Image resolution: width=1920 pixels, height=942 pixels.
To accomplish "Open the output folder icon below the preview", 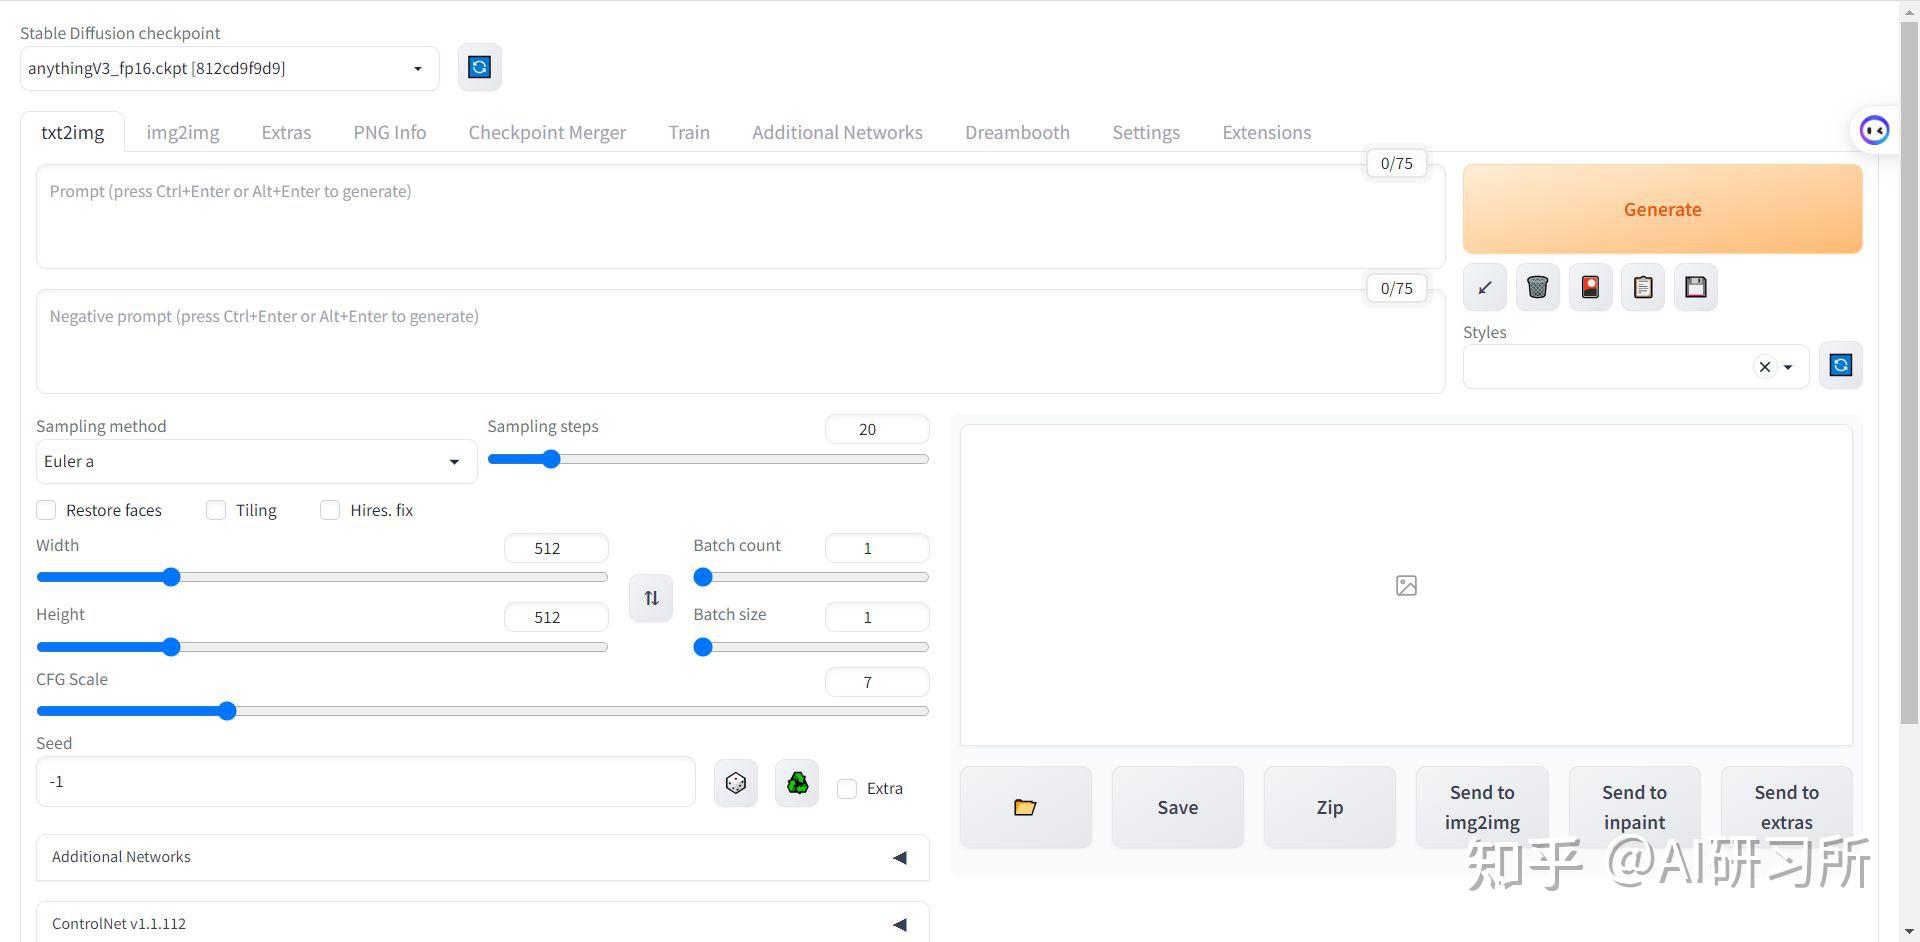I will (1025, 806).
